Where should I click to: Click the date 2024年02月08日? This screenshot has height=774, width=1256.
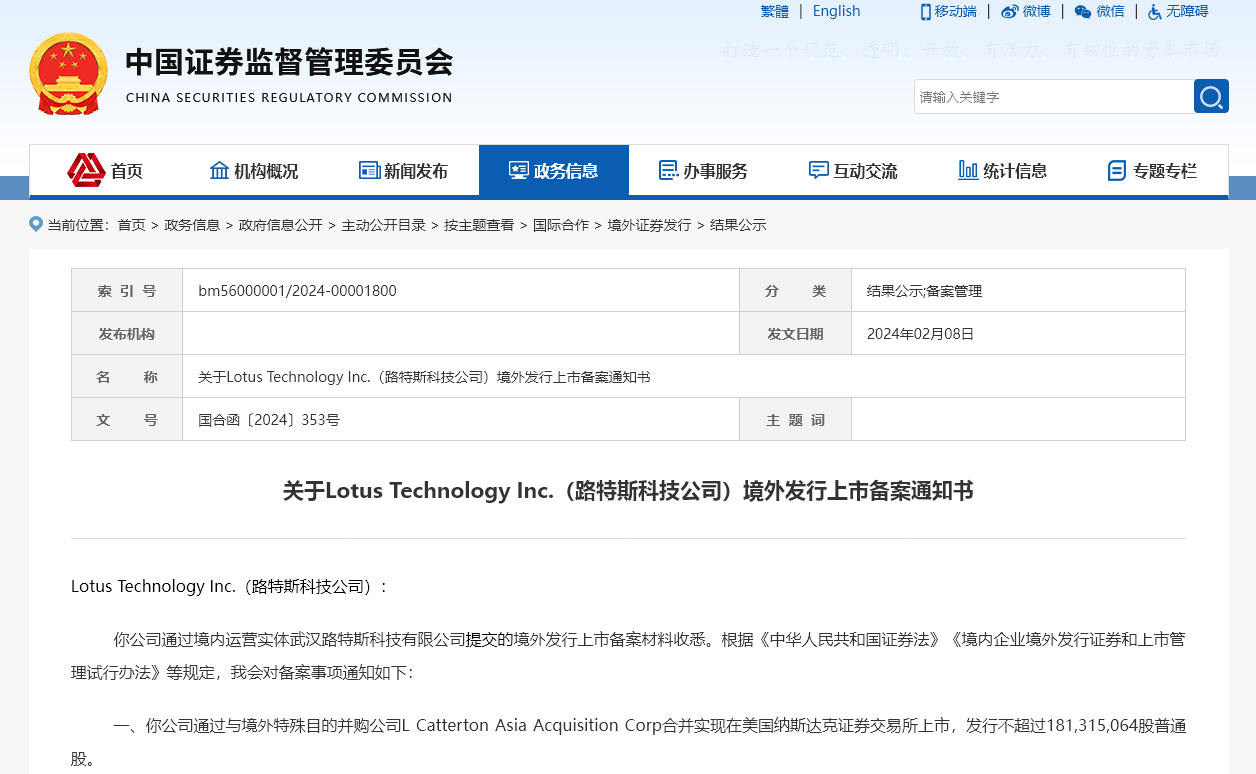920,334
